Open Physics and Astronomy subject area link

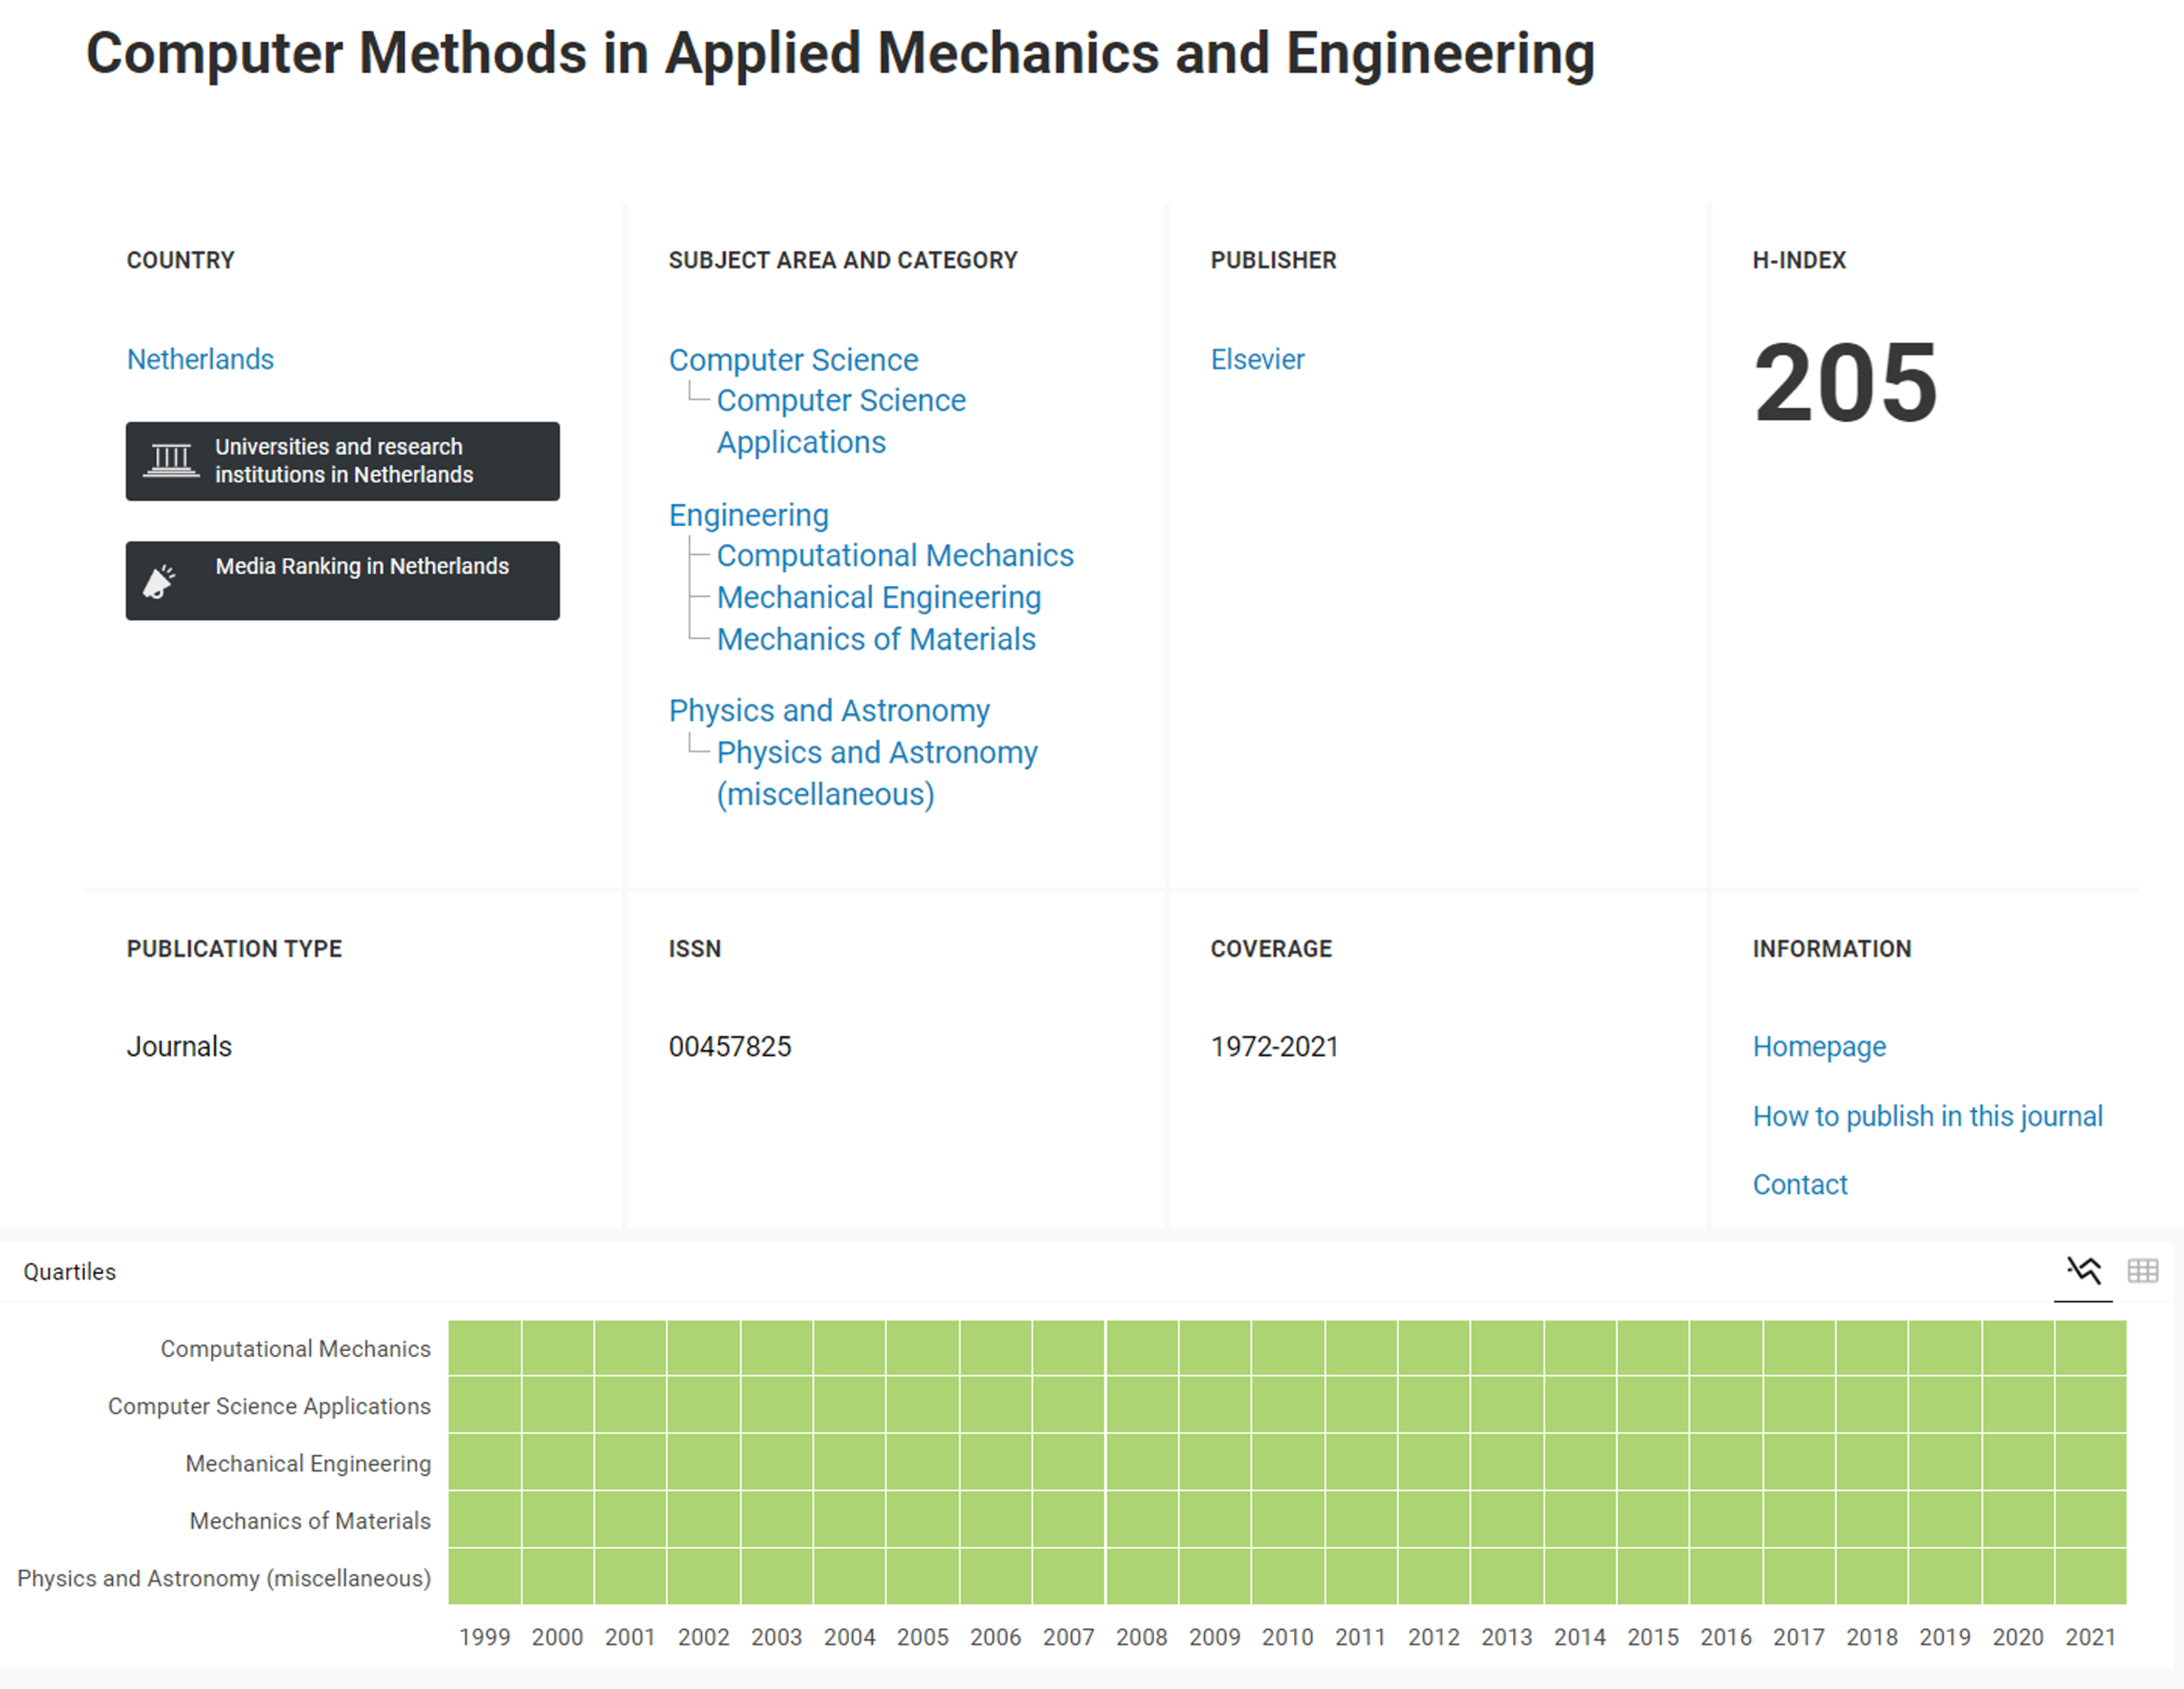tap(829, 710)
